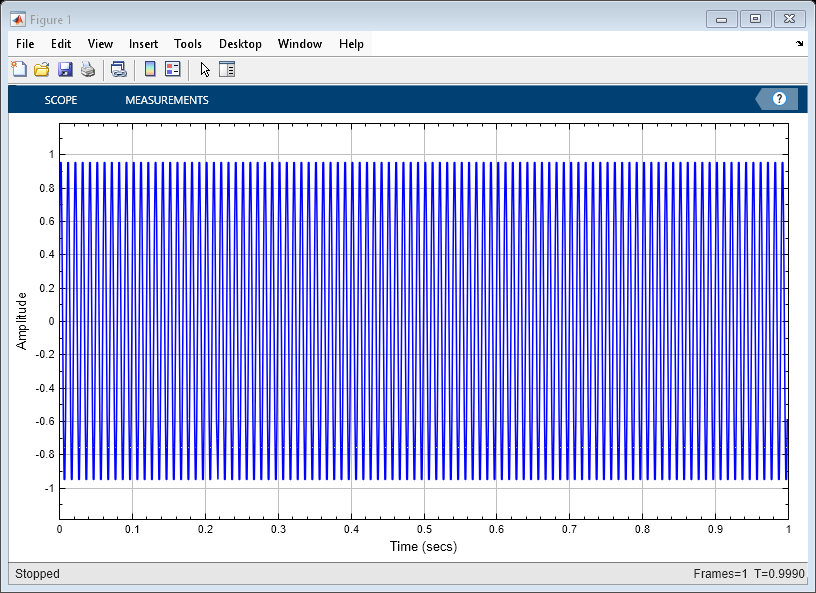Click the MATLAB logo in the title bar
The height and width of the screenshot is (593, 816).
(x=18, y=20)
